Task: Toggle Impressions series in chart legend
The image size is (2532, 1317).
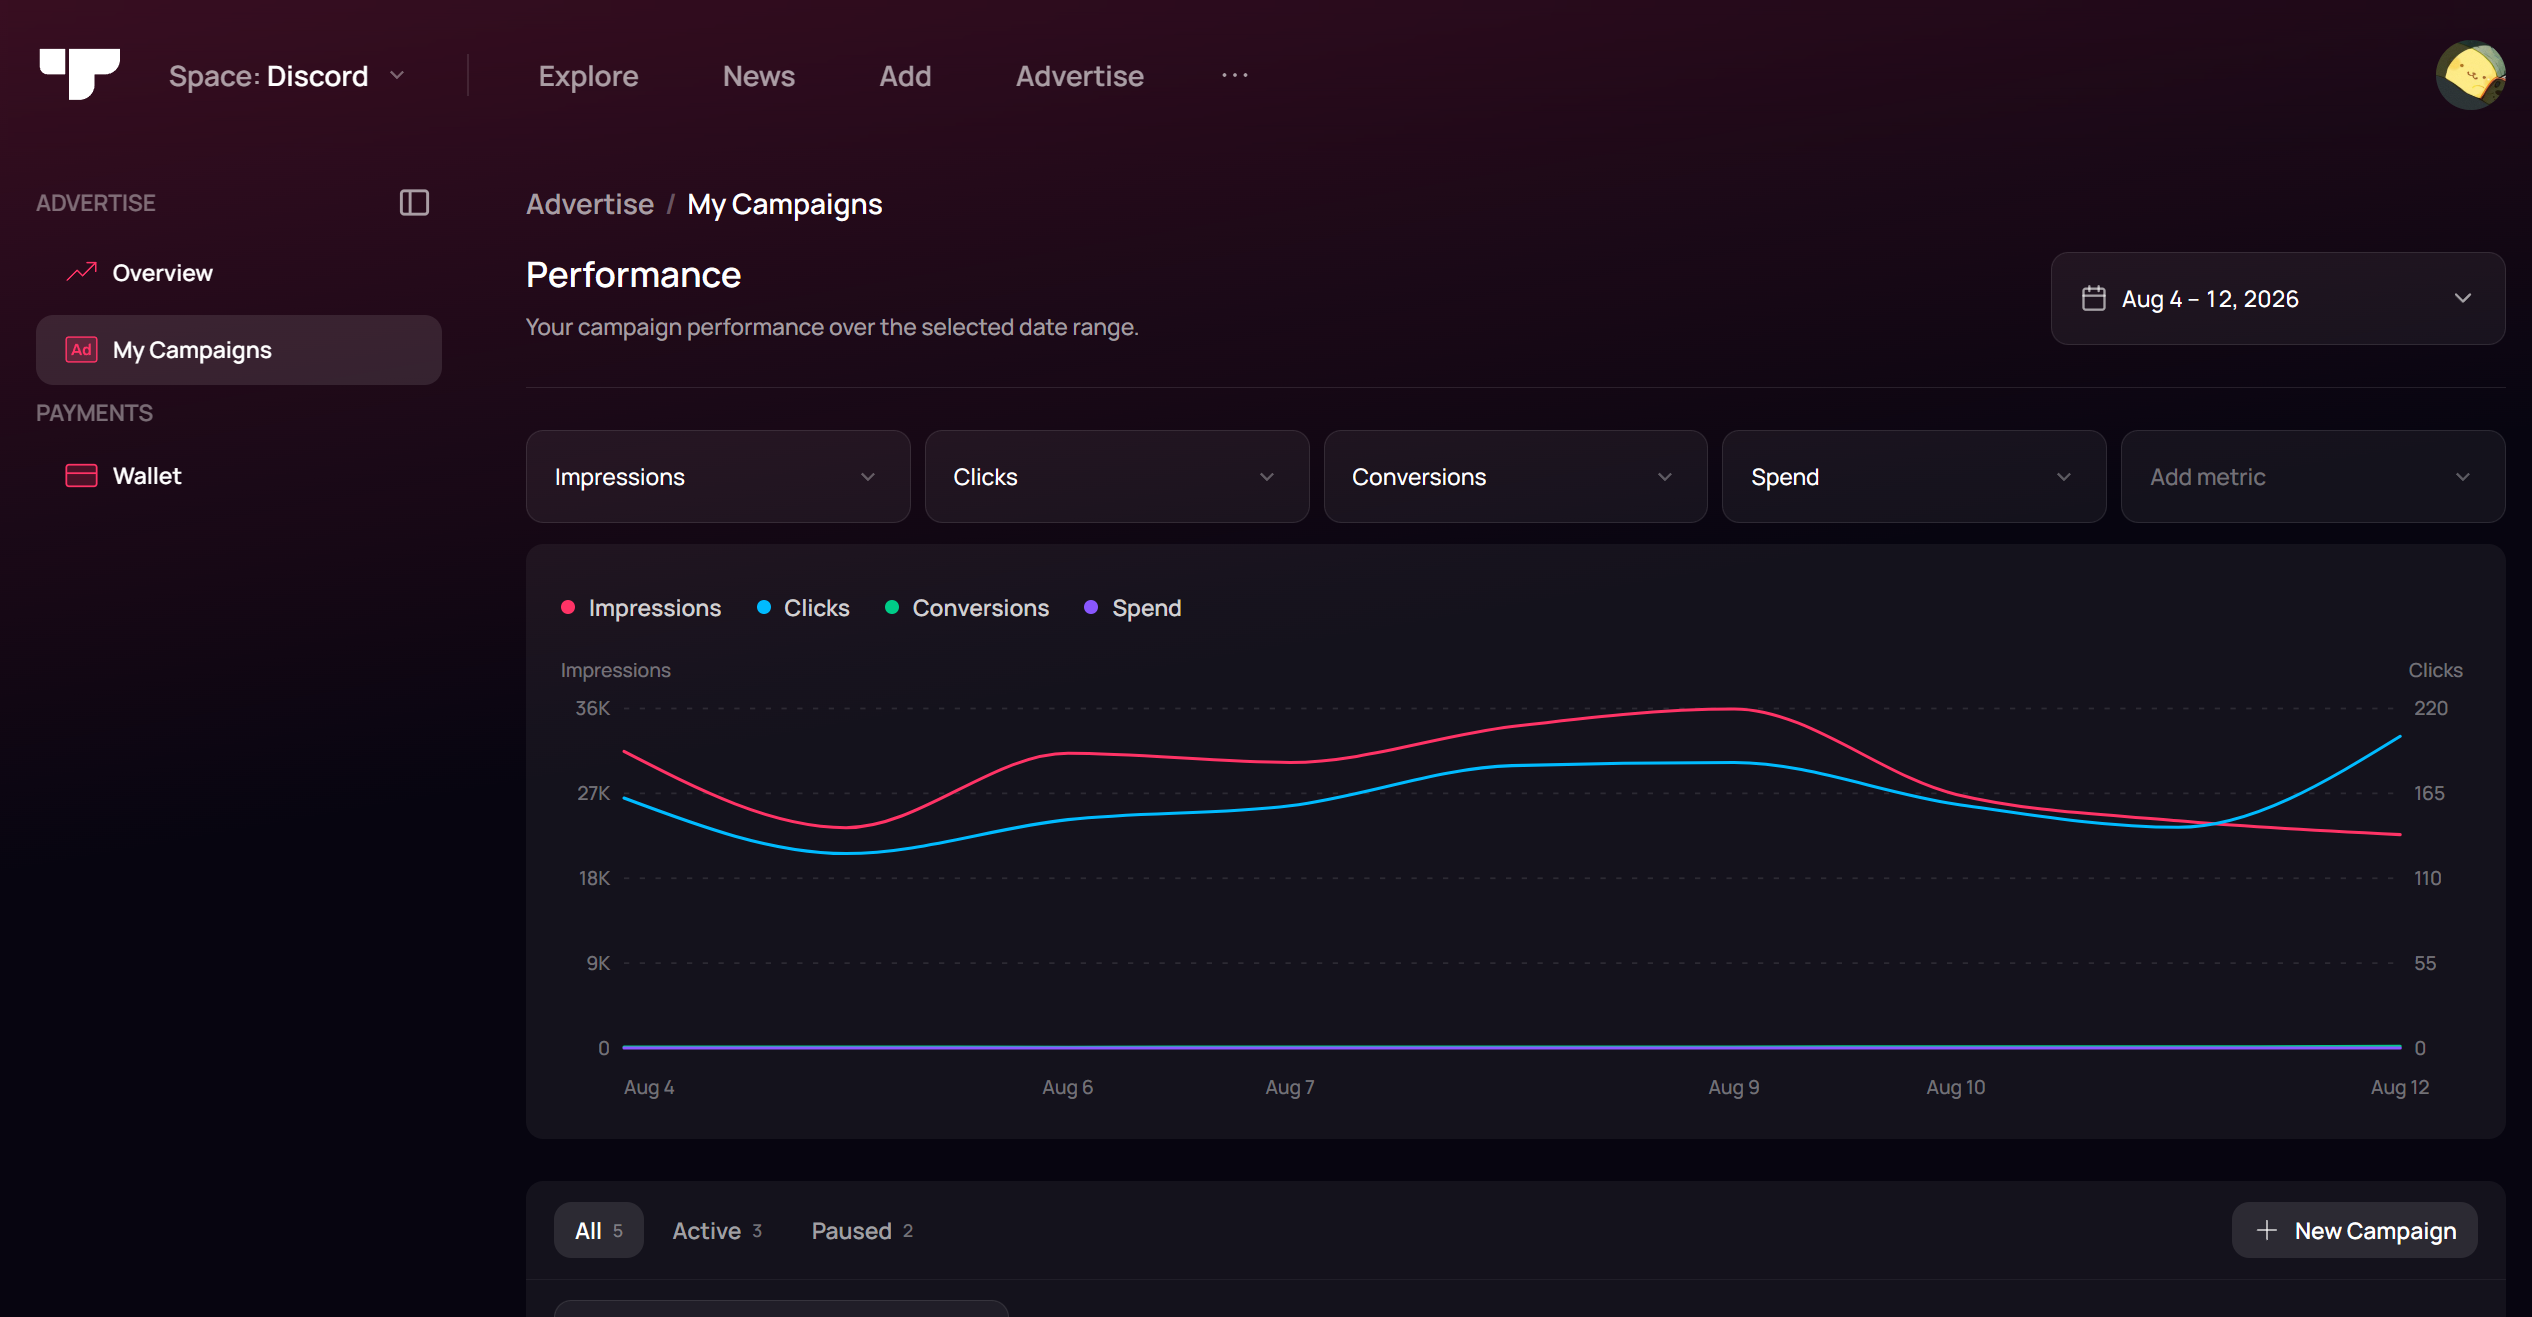Action: tap(640, 608)
